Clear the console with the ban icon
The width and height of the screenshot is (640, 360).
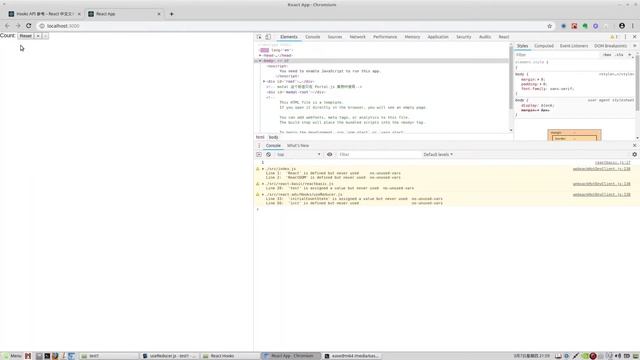268,155
